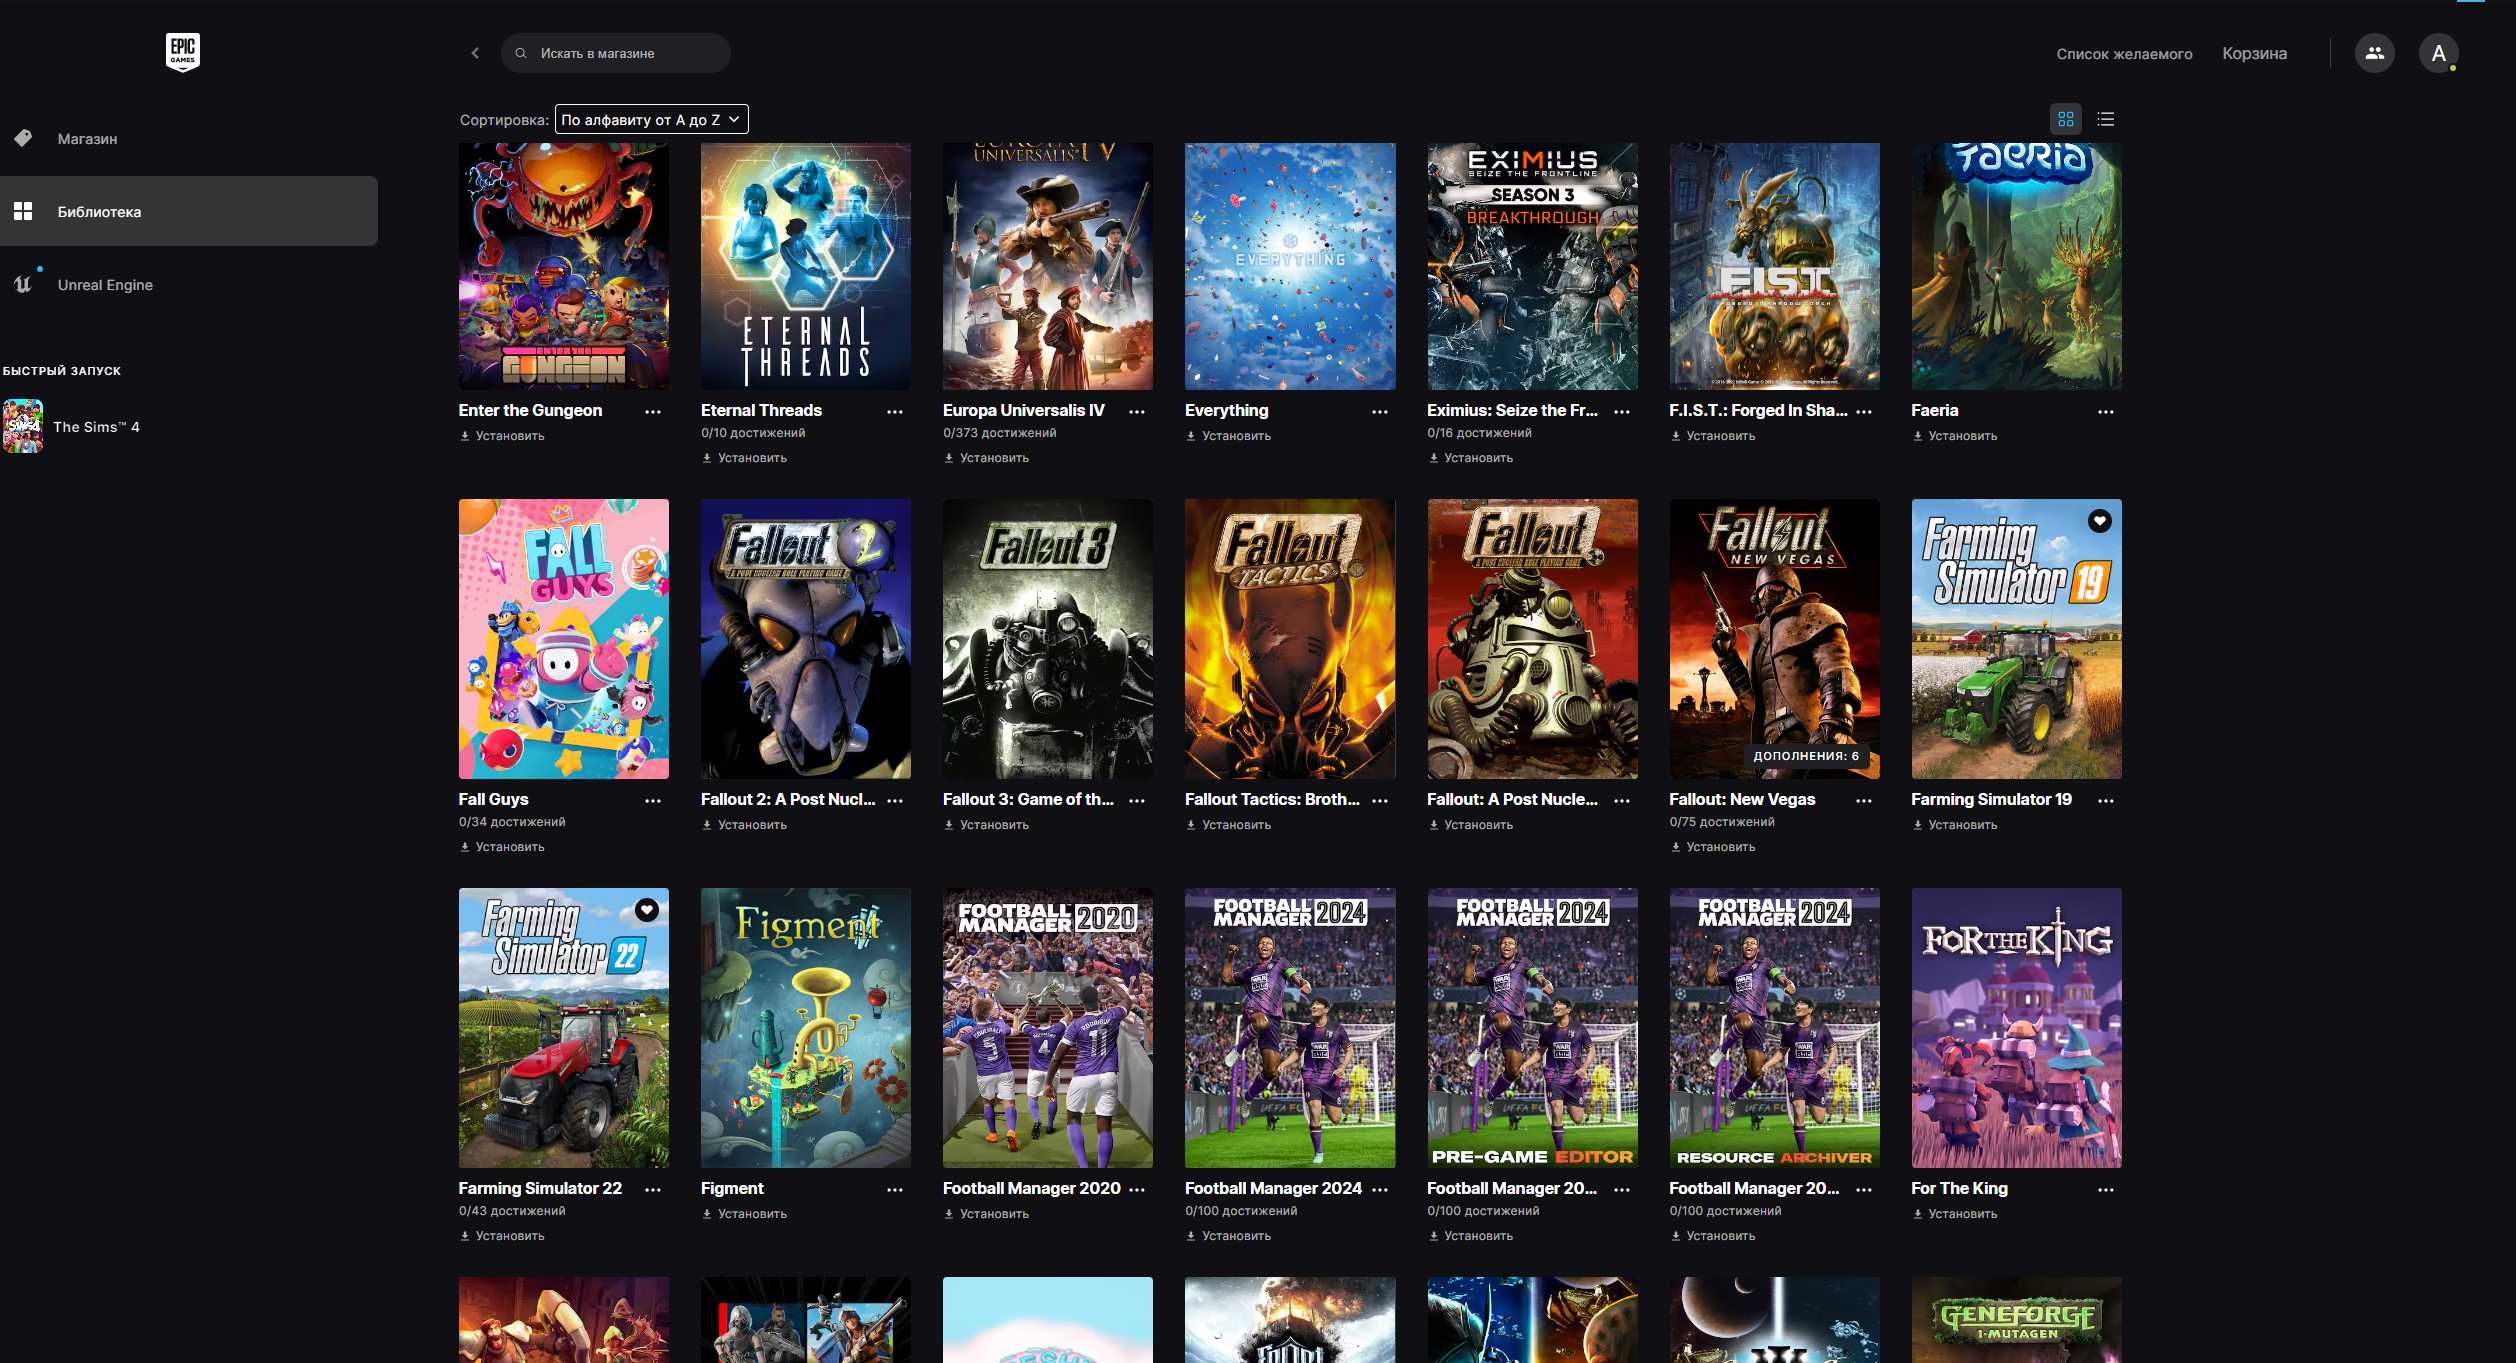Toggle favorite heart on Farming Simulator 22

[647, 910]
